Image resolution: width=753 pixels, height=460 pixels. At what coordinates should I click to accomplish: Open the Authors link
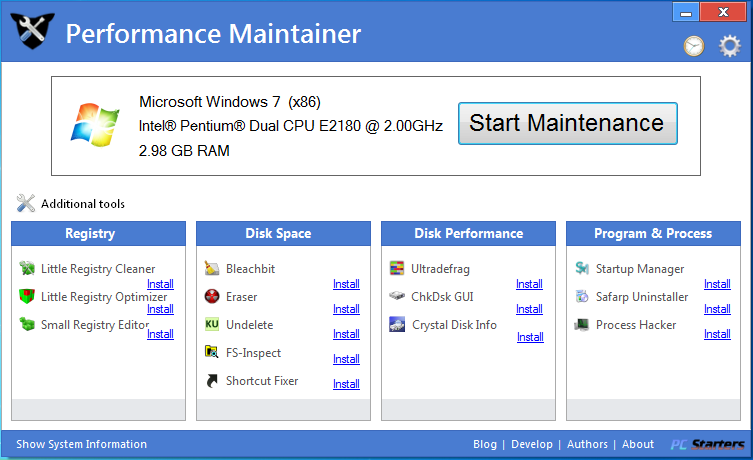[587, 444]
